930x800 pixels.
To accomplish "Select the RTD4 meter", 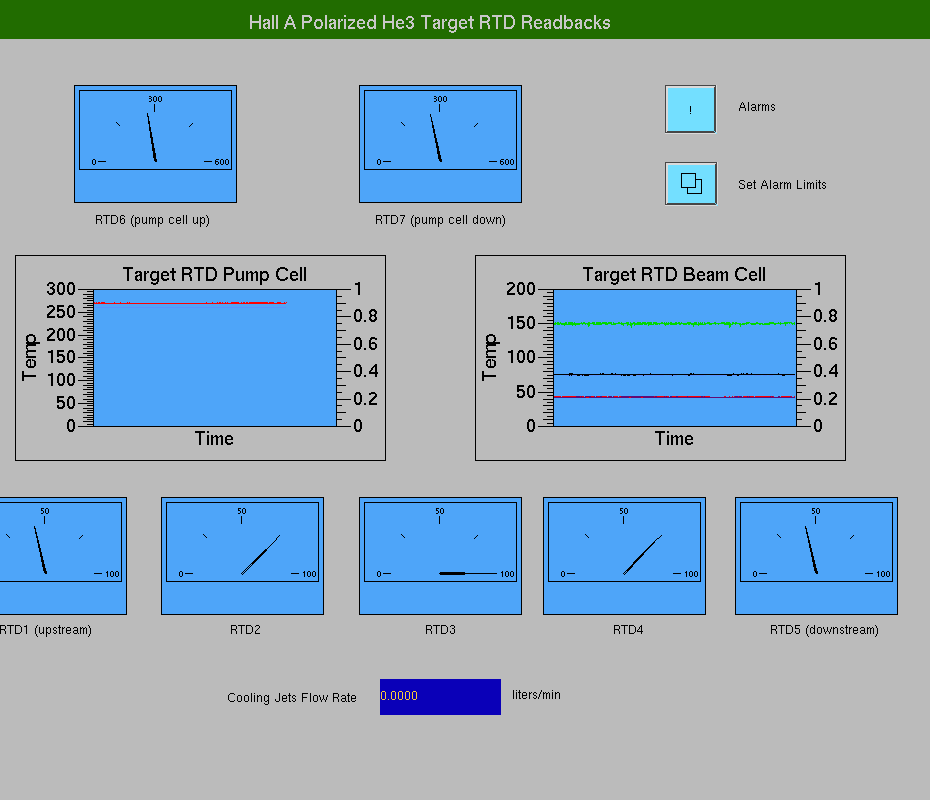I will click(x=625, y=556).
